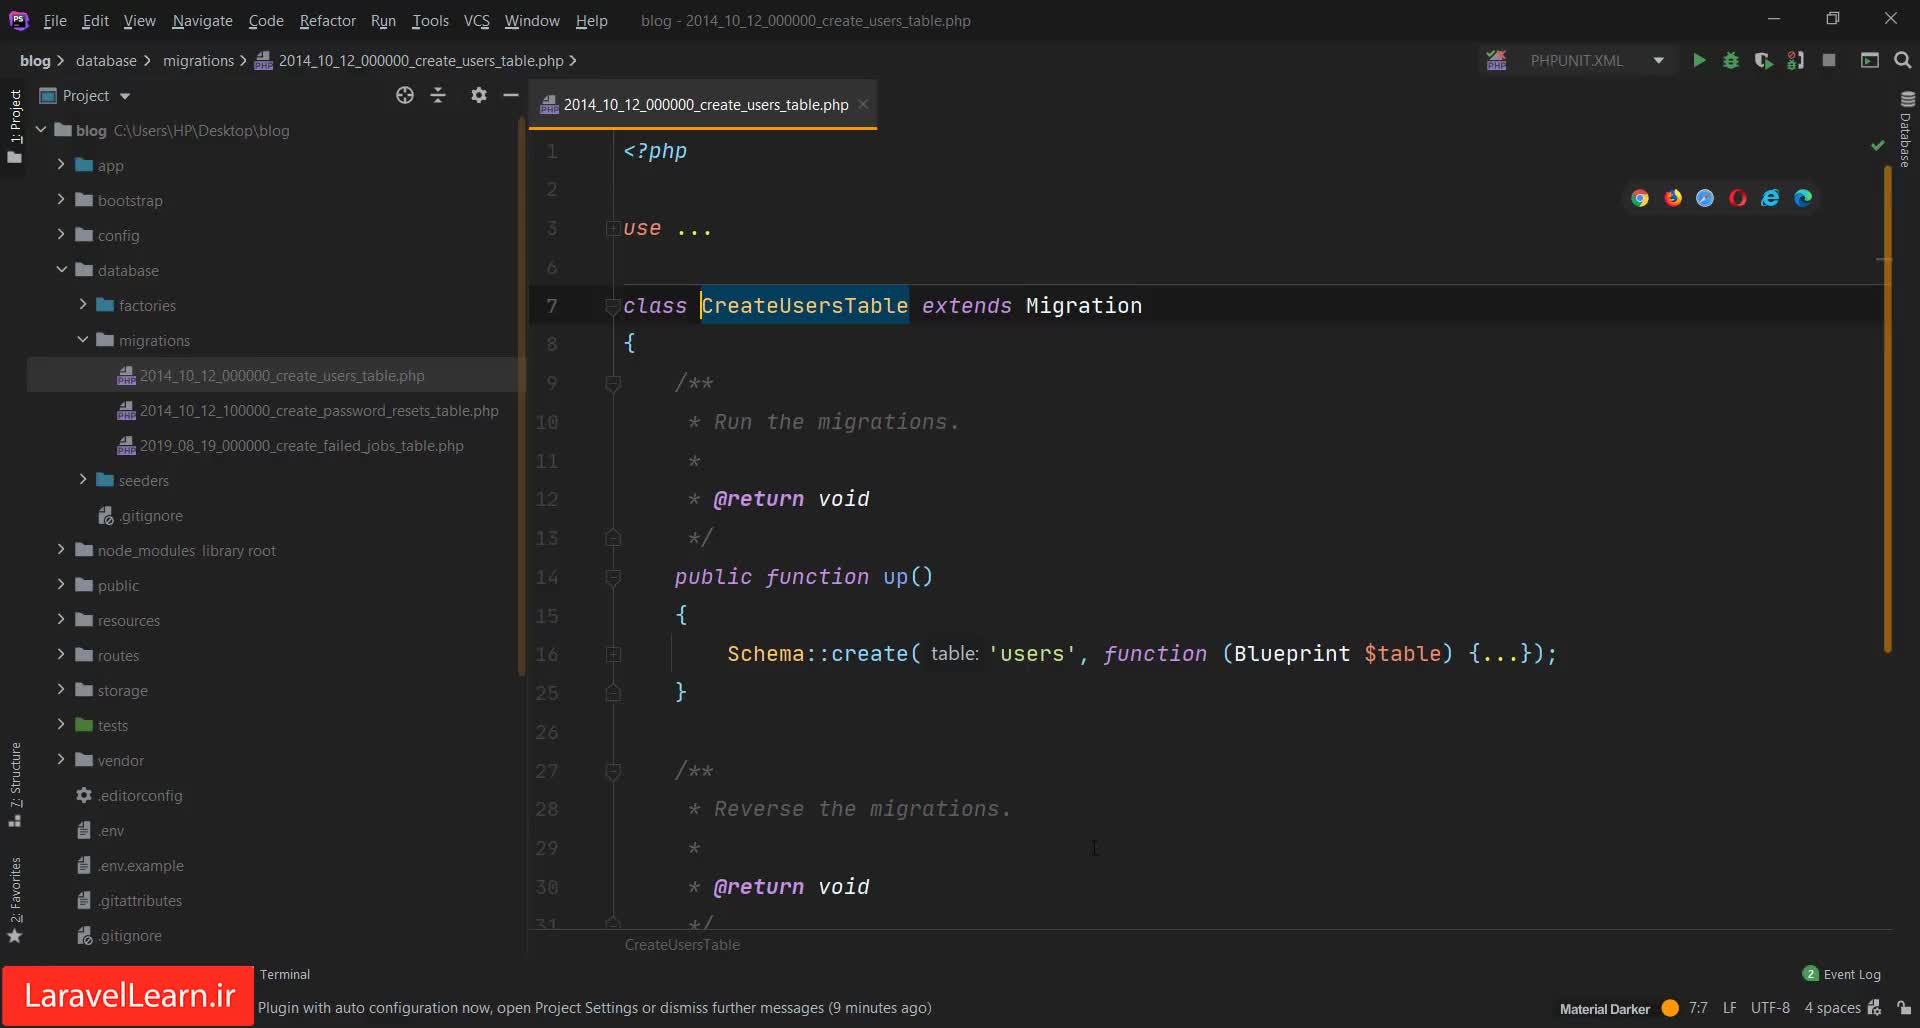Toggle the Structure tool window
The width and height of the screenshot is (1920, 1028).
tap(15, 783)
